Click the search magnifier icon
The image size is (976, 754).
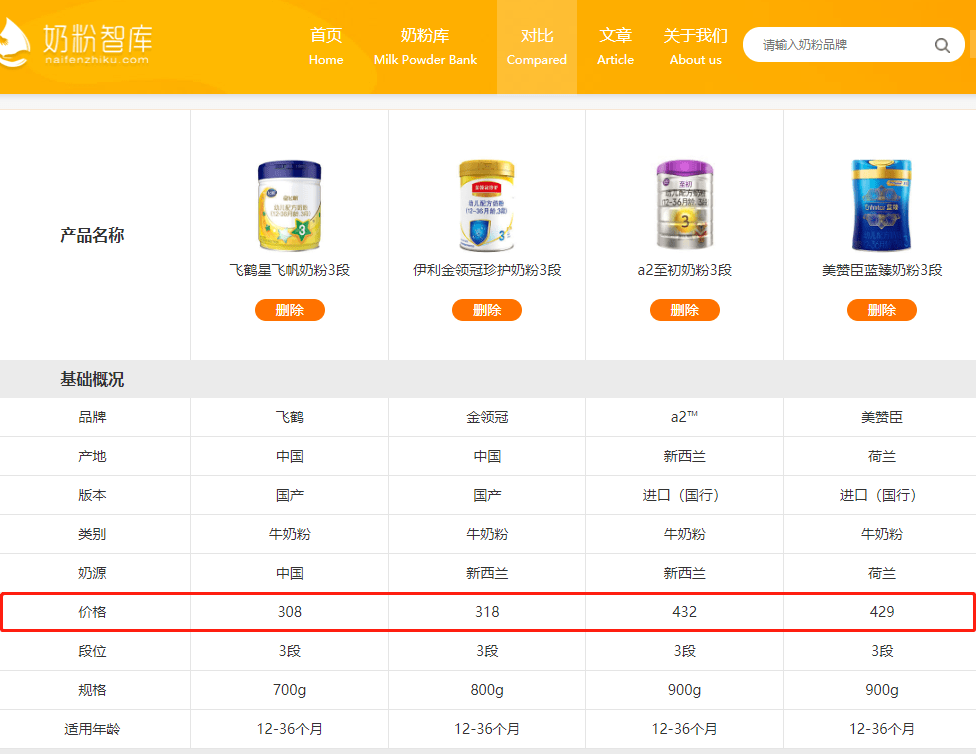942,45
